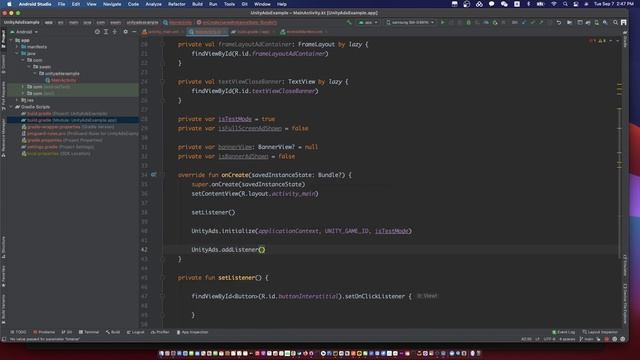The height and width of the screenshot is (360, 640).
Task: Open the samsung device selector dropdown
Action: point(410,22)
